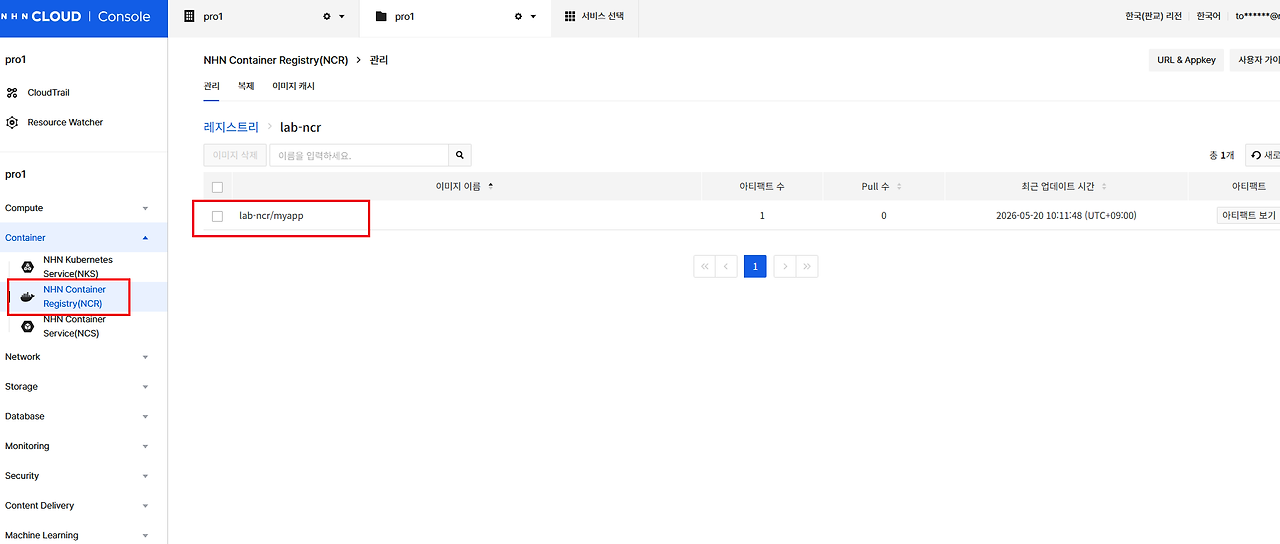The image size is (1280, 544).
Task: Open organization pro1 settings gear
Action: coord(326,17)
